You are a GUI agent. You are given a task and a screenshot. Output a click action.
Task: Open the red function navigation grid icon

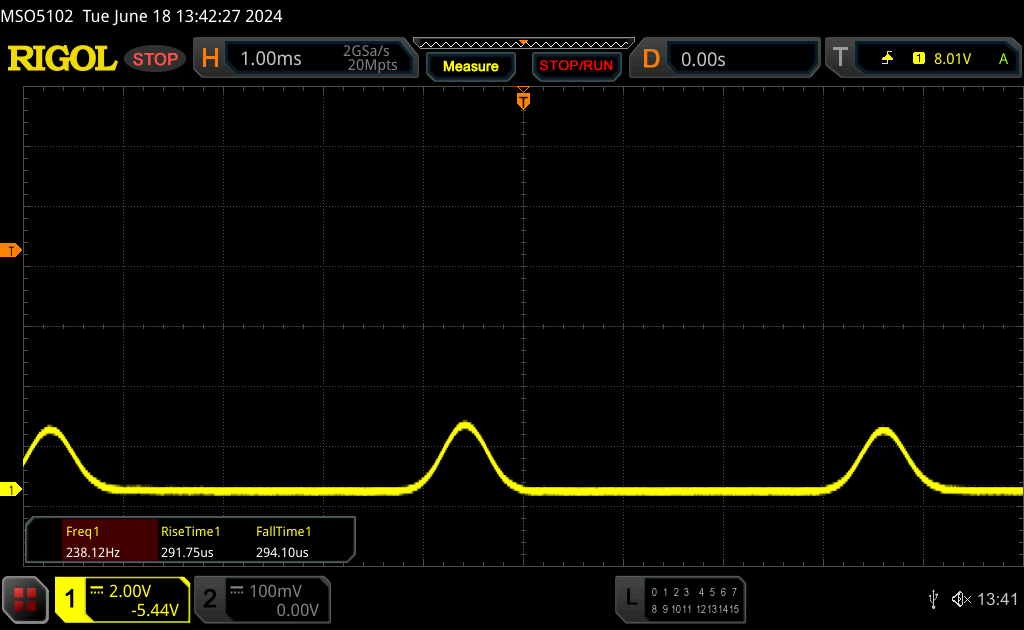(x=25, y=599)
